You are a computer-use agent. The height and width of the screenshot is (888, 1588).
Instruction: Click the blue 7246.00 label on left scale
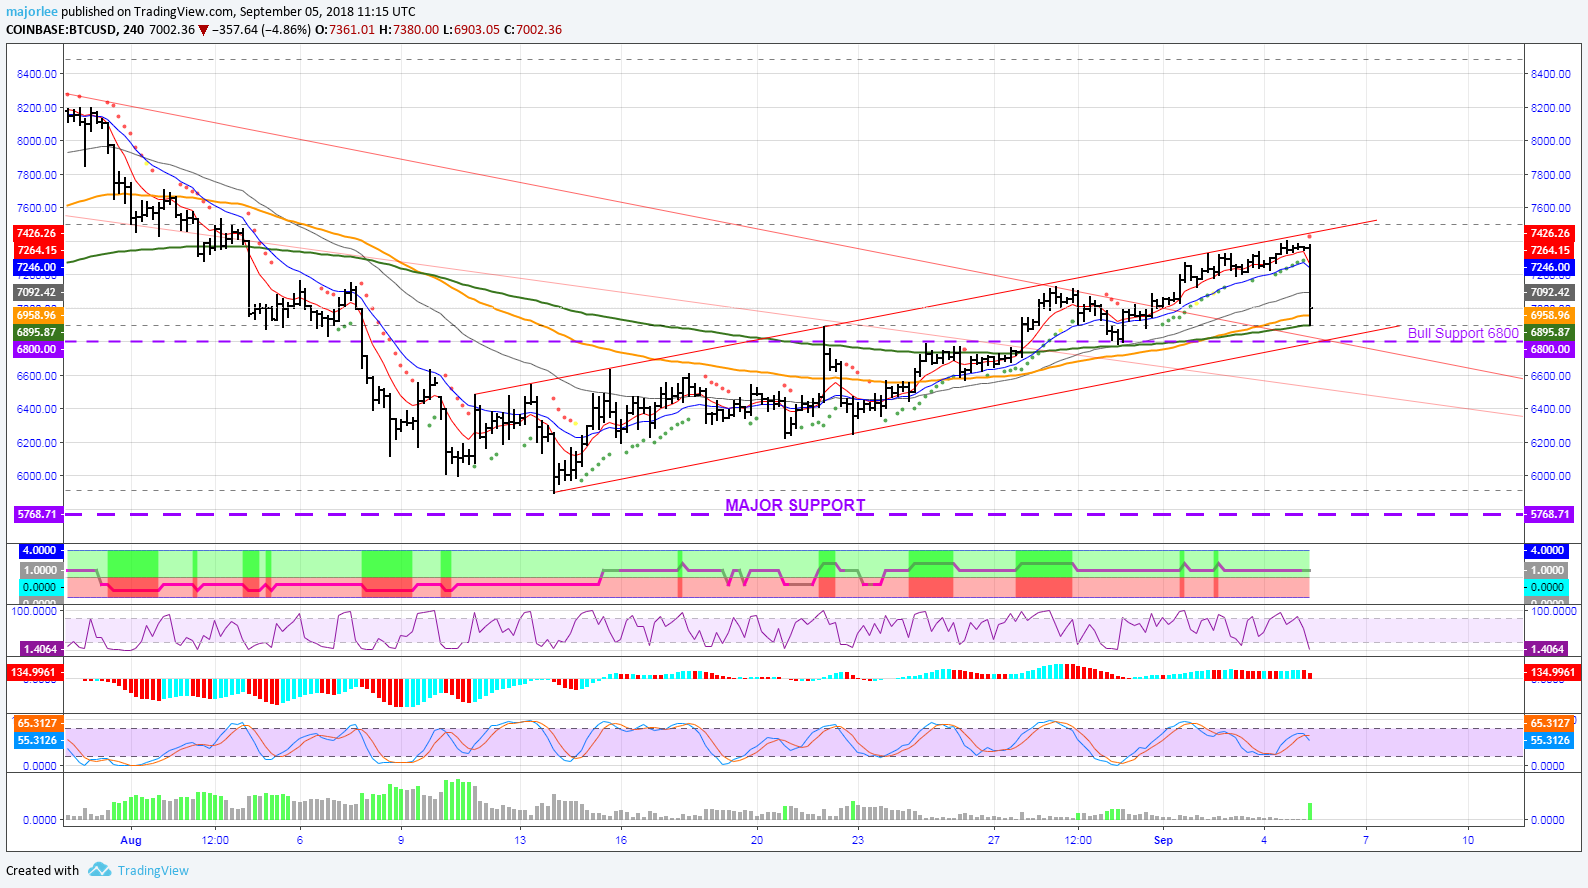[37, 267]
